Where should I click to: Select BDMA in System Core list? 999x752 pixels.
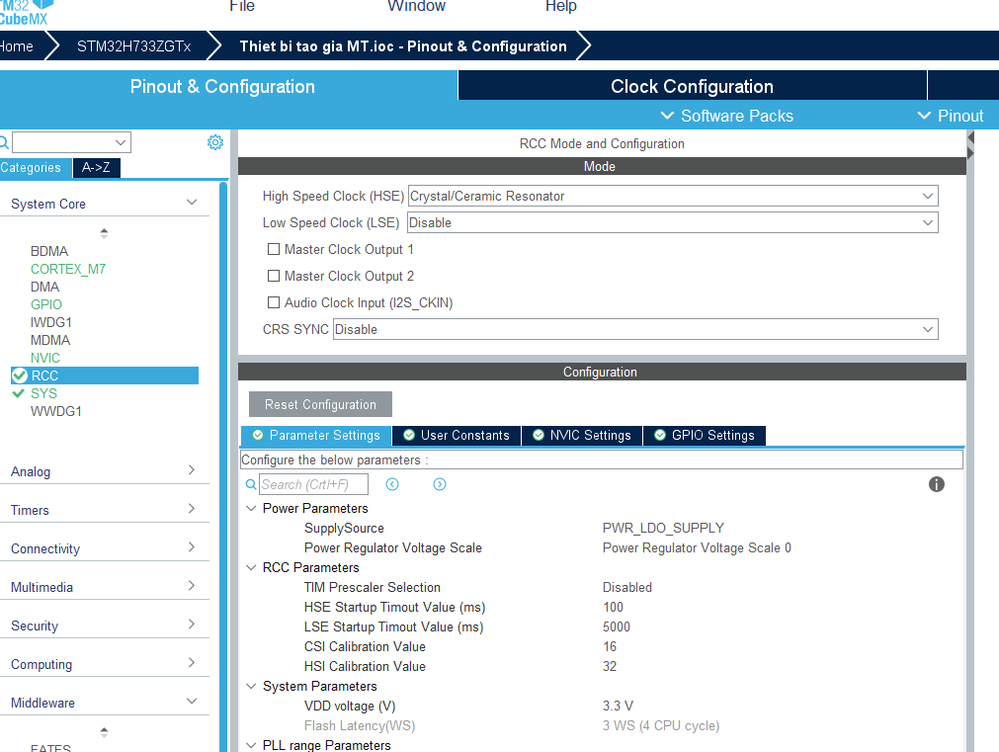[x=49, y=251]
